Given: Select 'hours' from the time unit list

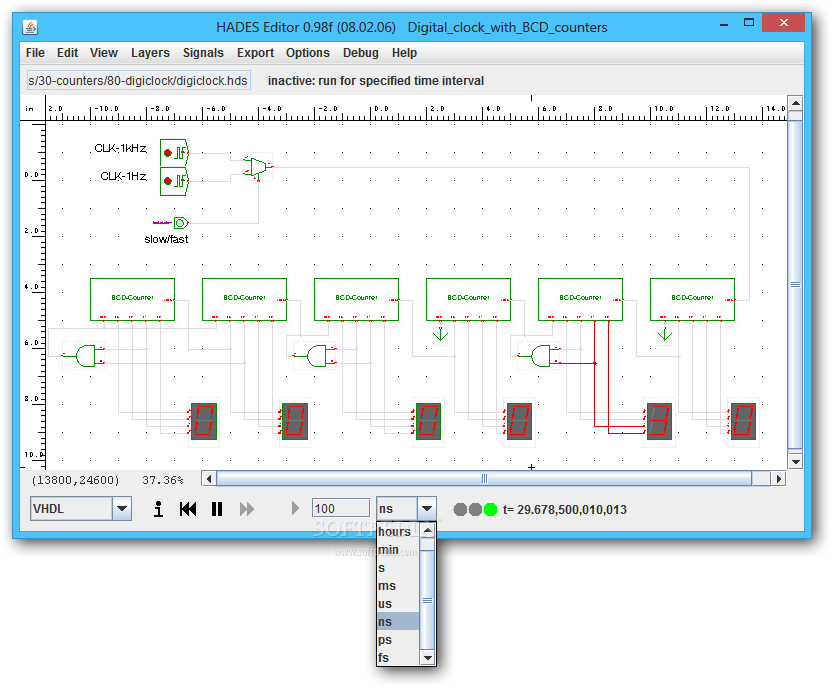Looking at the screenshot, I should click(398, 532).
